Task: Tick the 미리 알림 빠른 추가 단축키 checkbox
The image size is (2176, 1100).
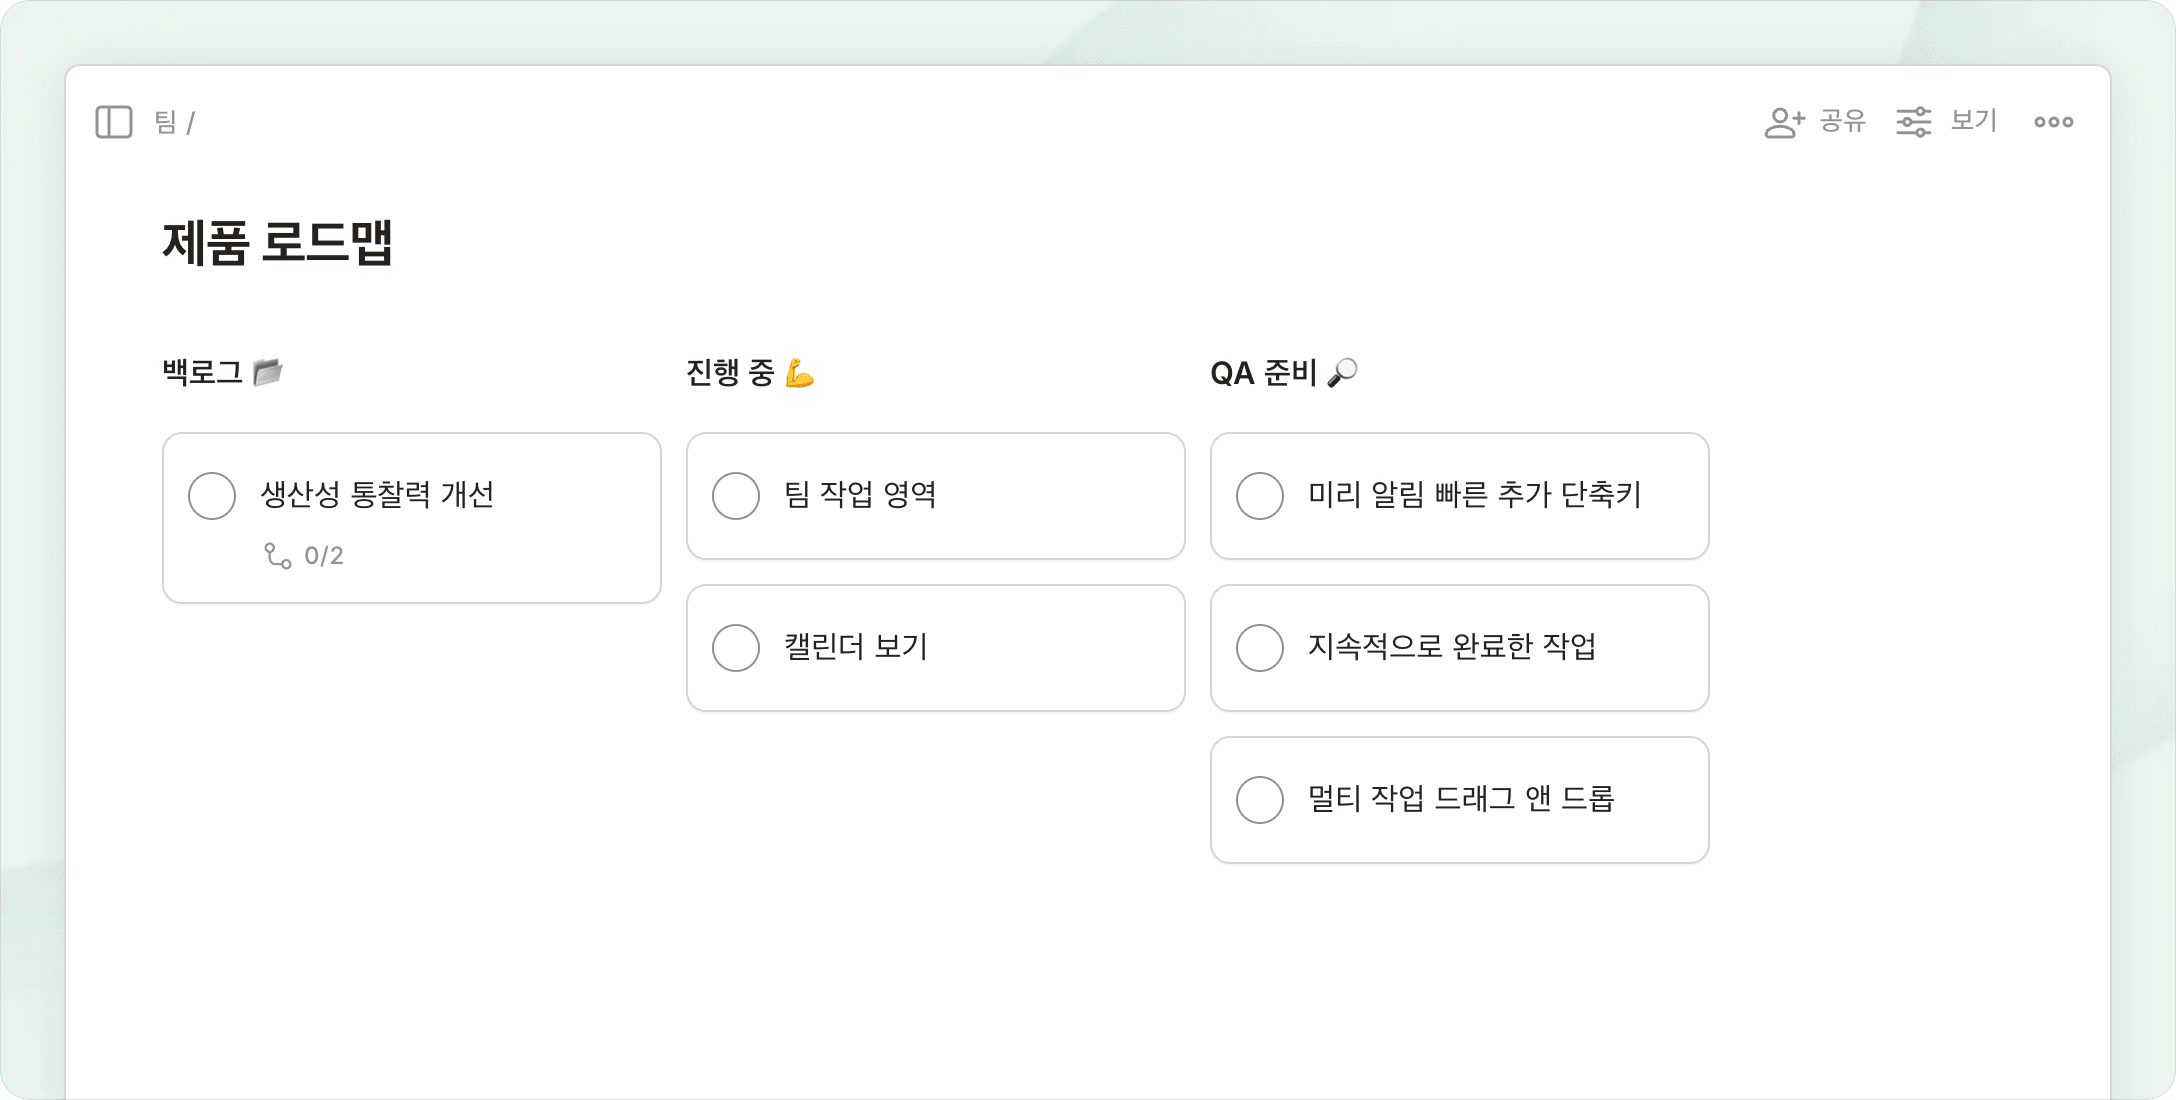Action: point(1260,496)
